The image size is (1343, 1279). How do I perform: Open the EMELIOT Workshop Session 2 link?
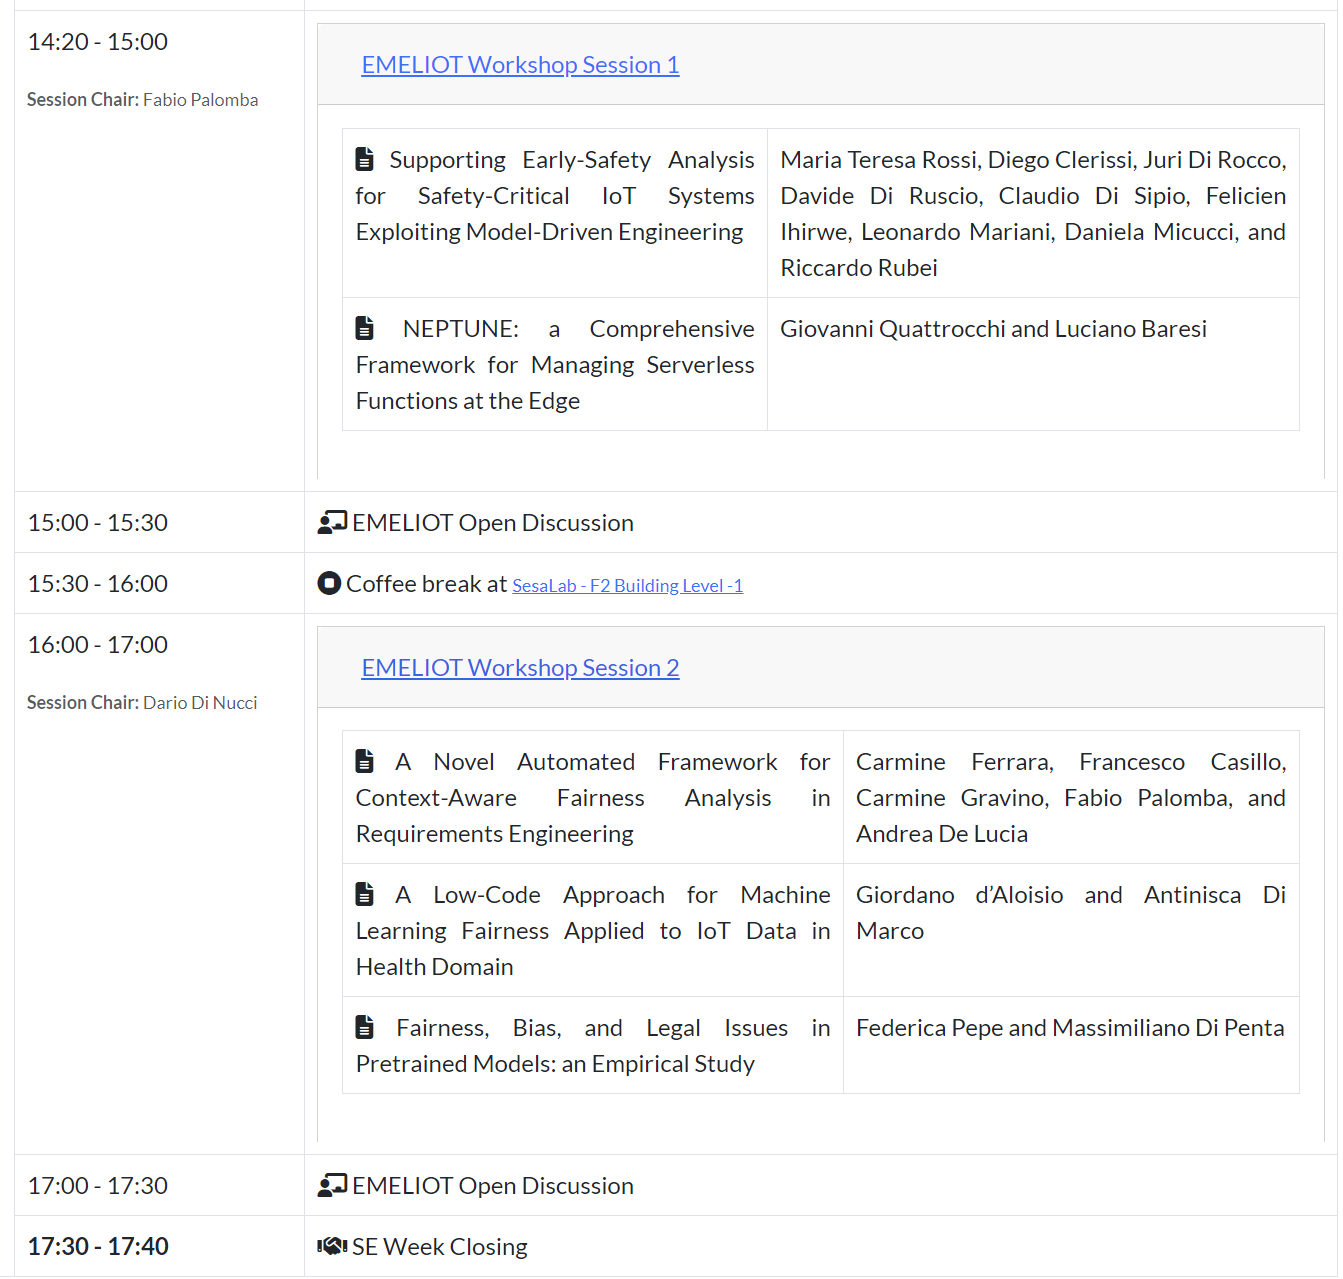pyautogui.click(x=520, y=668)
